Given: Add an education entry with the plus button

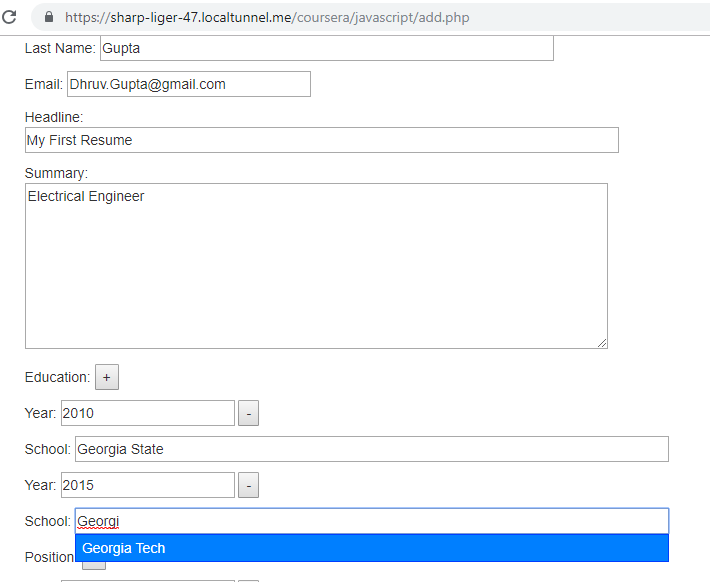Looking at the screenshot, I should (107, 377).
